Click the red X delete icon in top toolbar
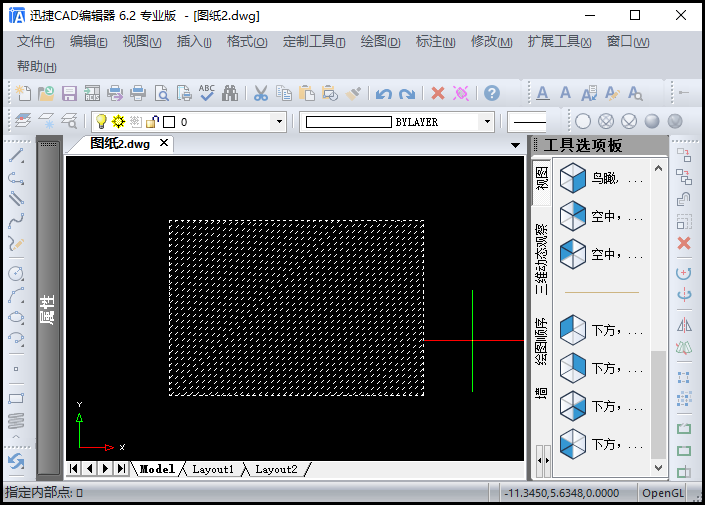The height and width of the screenshot is (505, 705). coord(437,93)
